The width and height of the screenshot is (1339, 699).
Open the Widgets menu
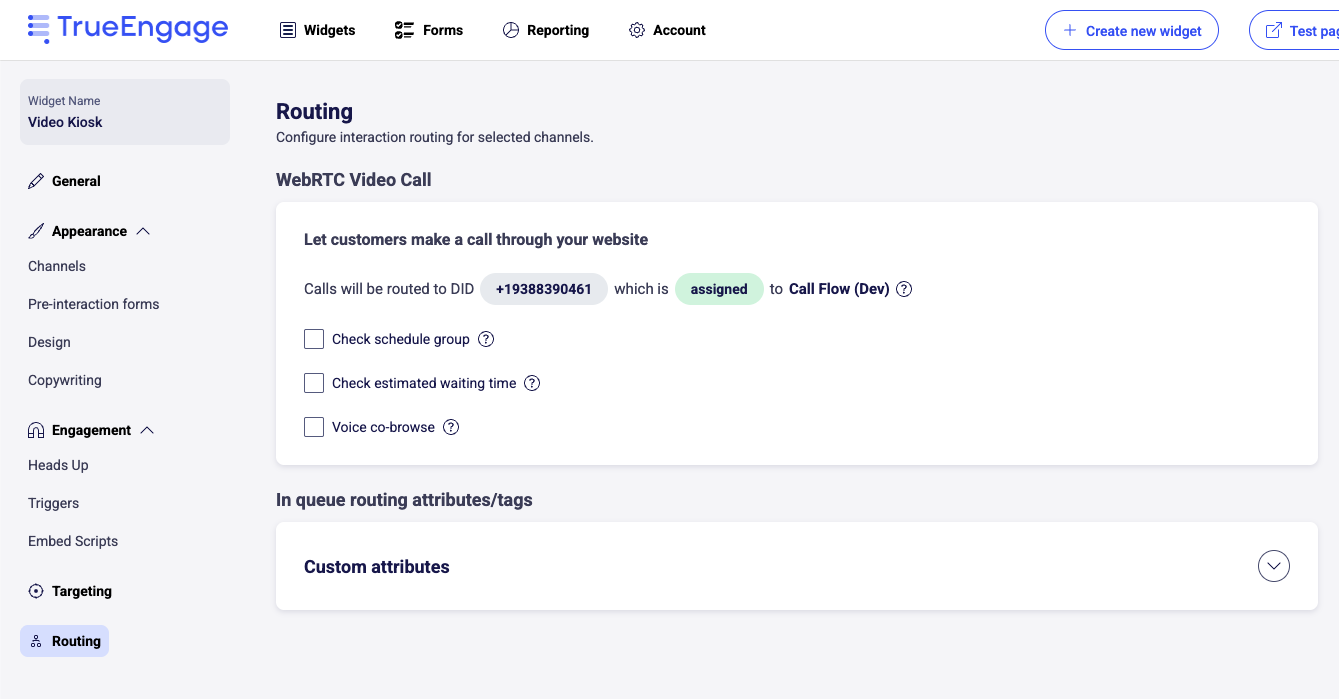click(317, 30)
